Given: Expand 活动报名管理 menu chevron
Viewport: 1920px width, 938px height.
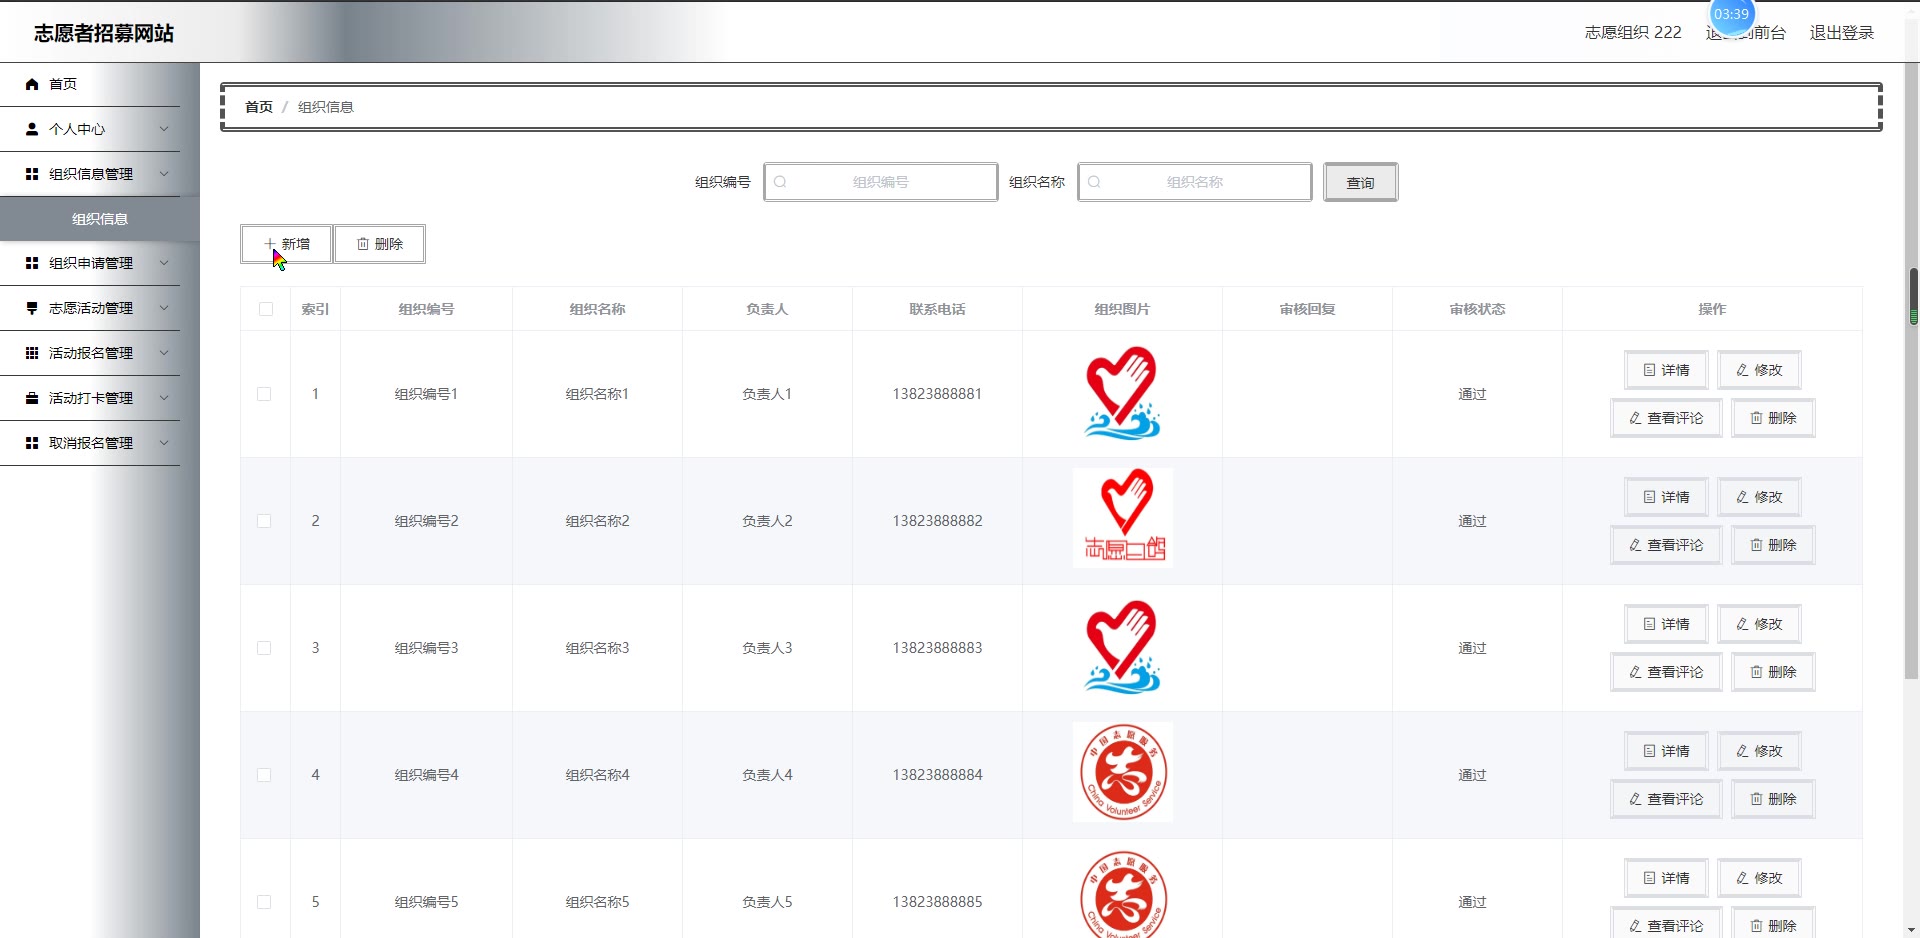Looking at the screenshot, I should (x=164, y=353).
